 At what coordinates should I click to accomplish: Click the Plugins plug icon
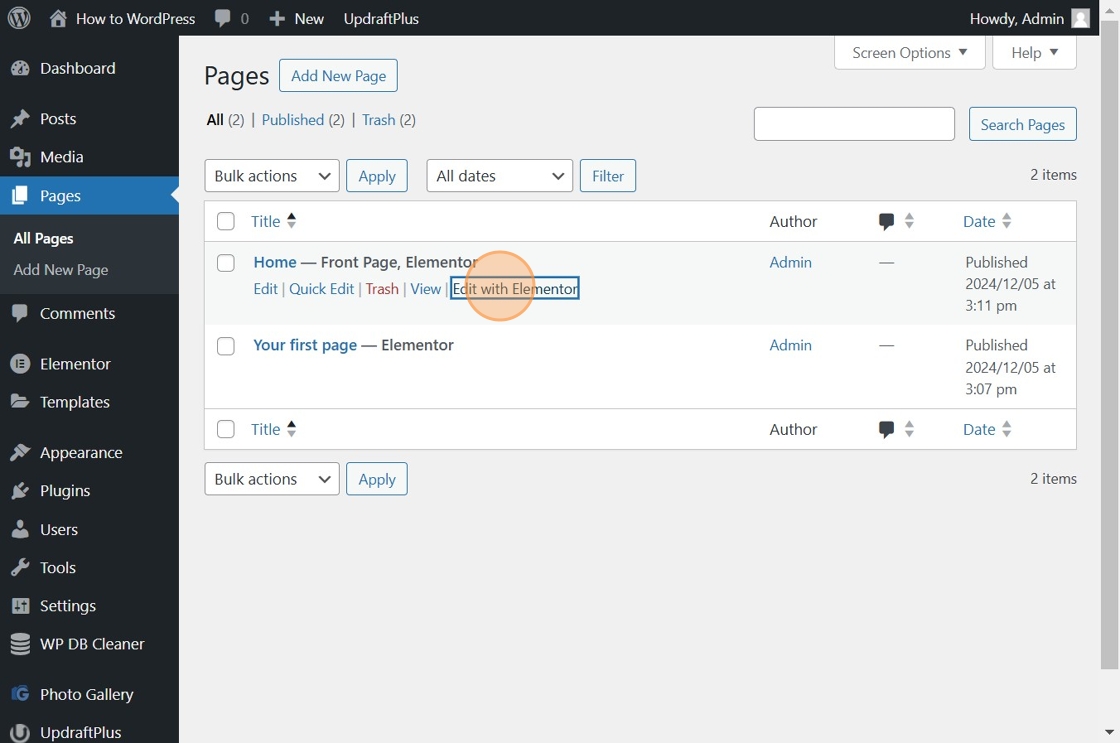20,491
